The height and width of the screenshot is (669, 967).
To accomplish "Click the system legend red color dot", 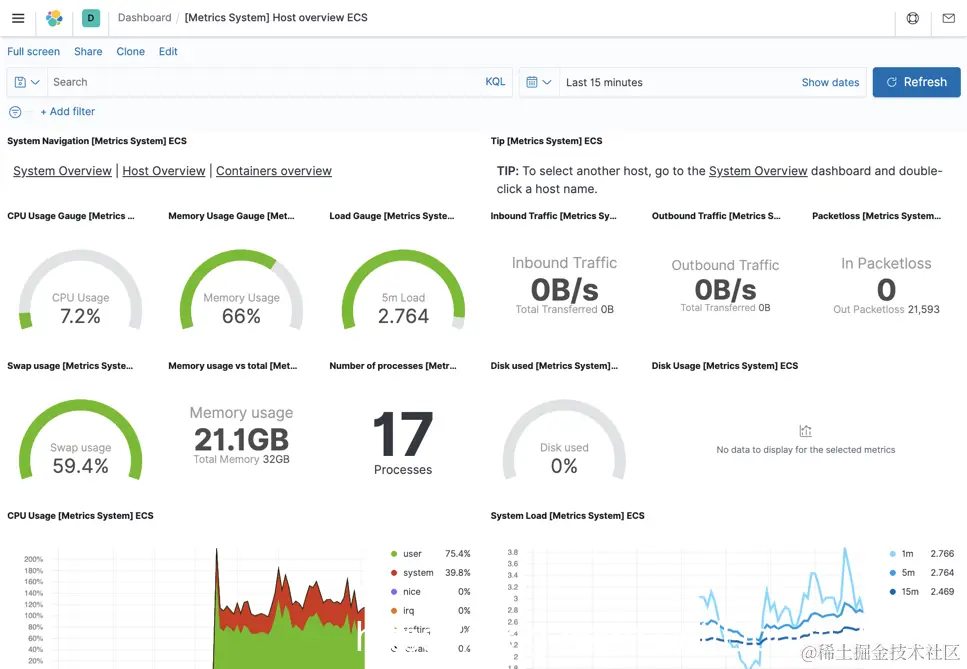I will pos(394,573).
